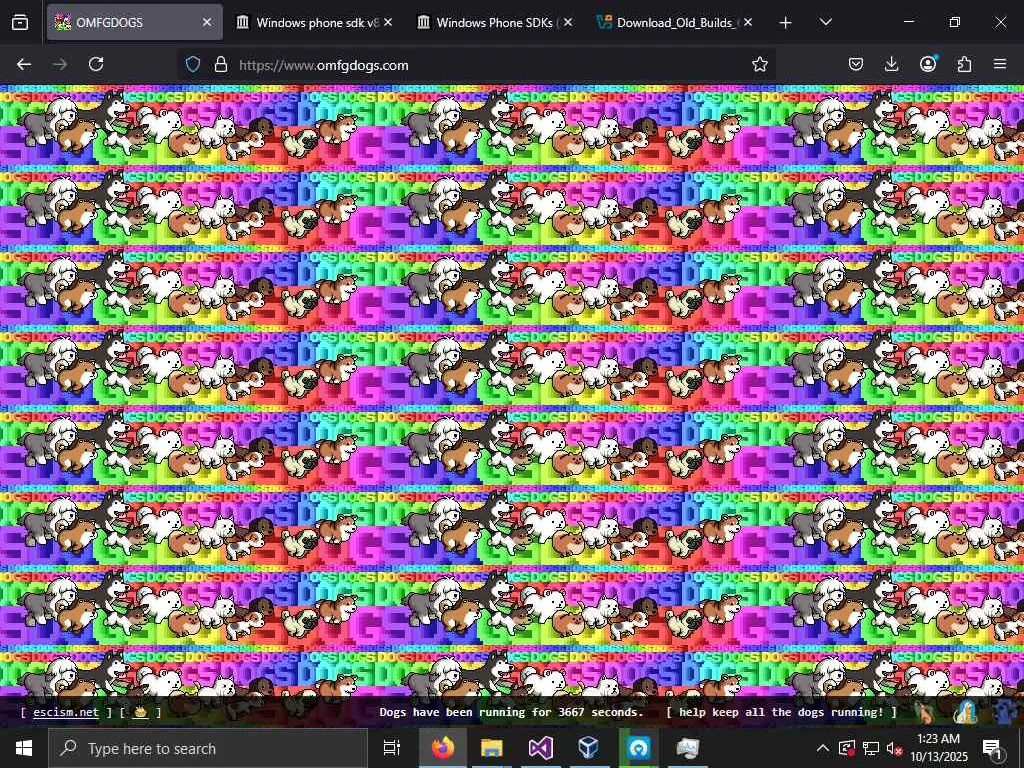Screen dimensions: 1024x768
Task: Open the muted volume tray icon
Action: tap(895, 748)
